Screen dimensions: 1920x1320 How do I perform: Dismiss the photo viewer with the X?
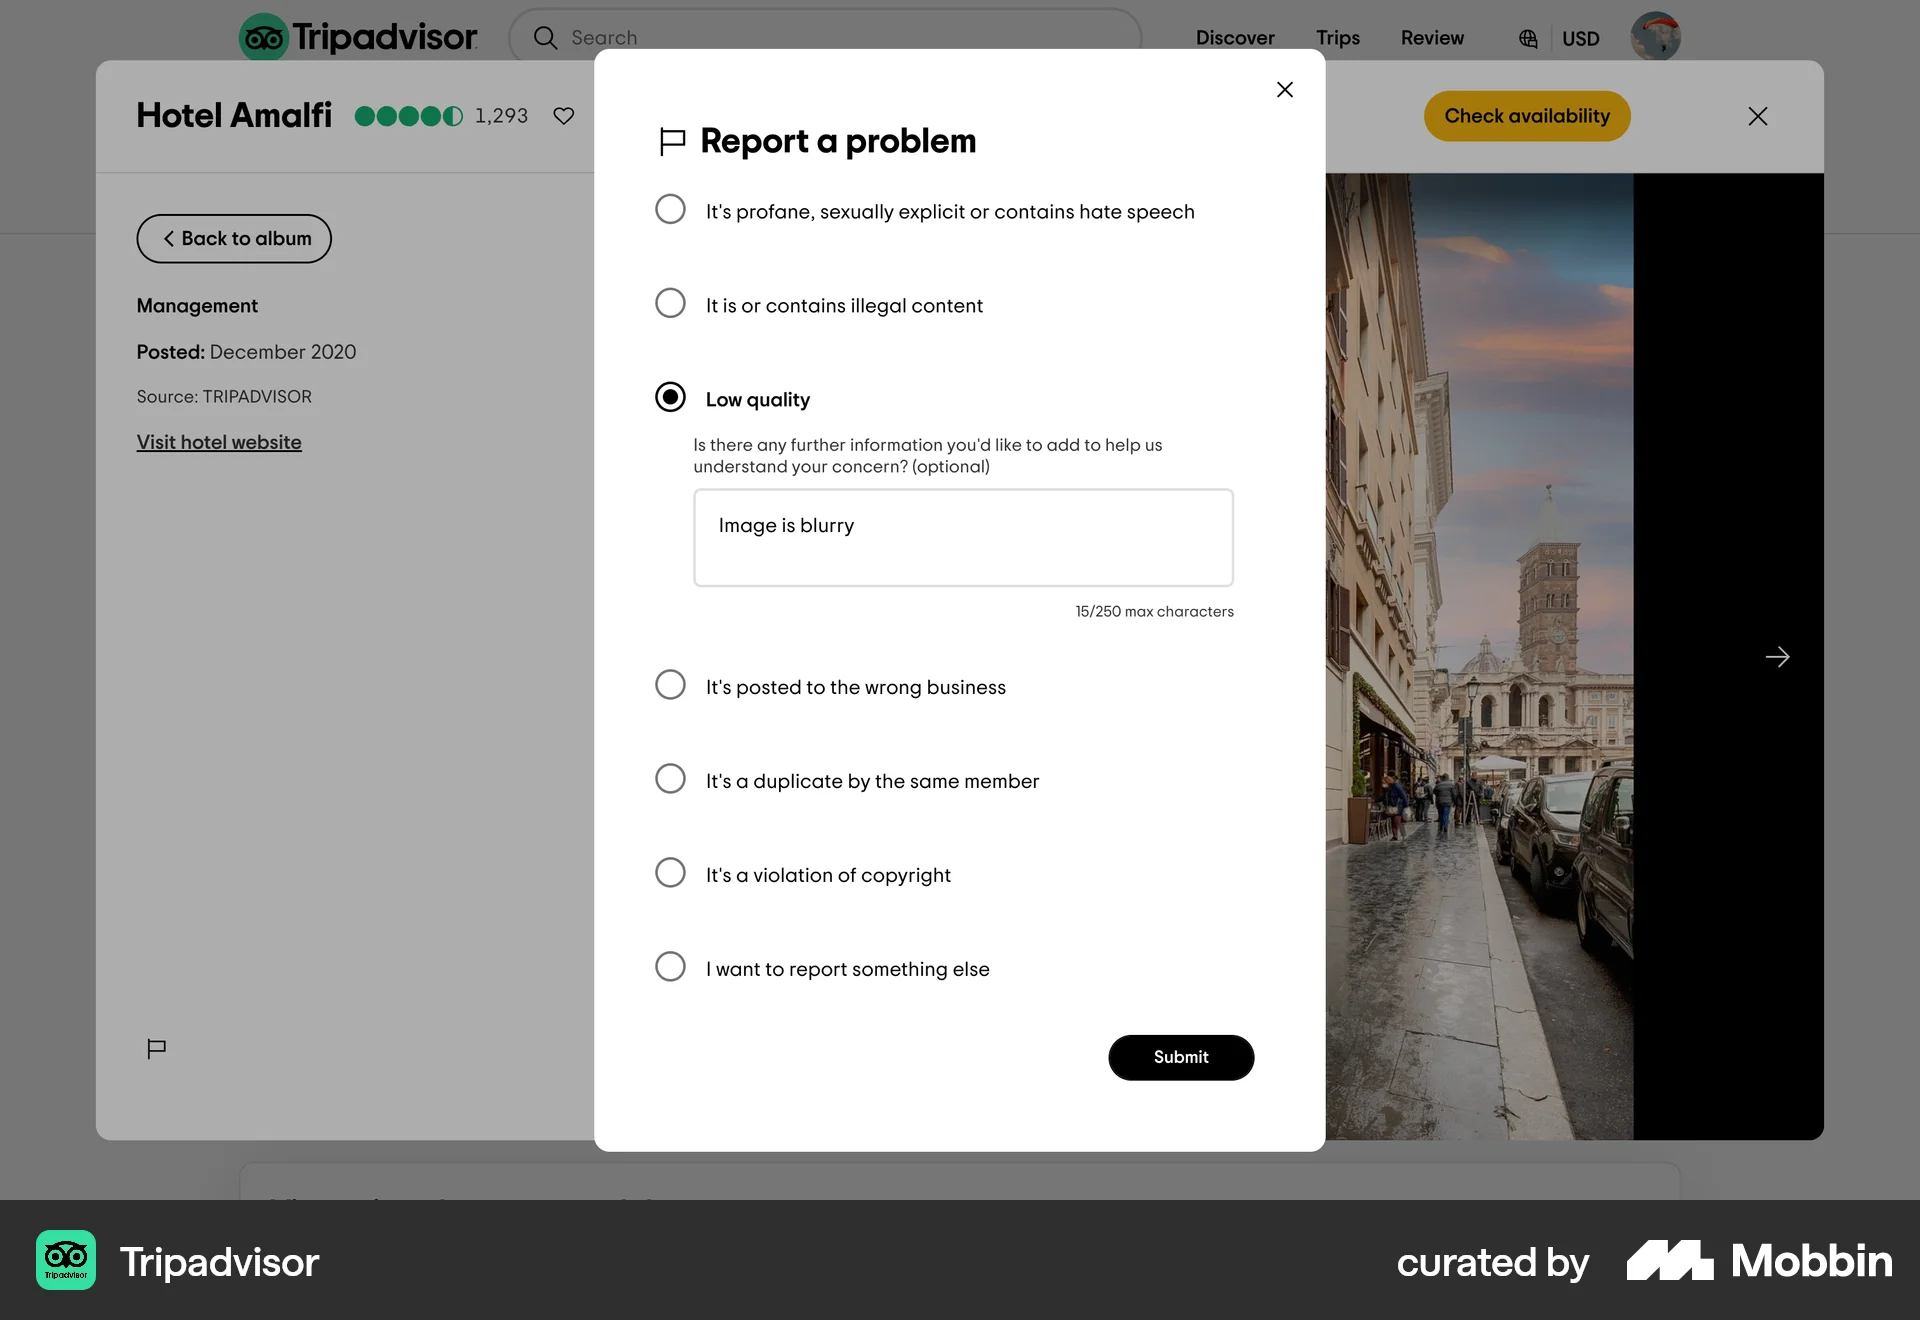pyautogui.click(x=1757, y=116)
